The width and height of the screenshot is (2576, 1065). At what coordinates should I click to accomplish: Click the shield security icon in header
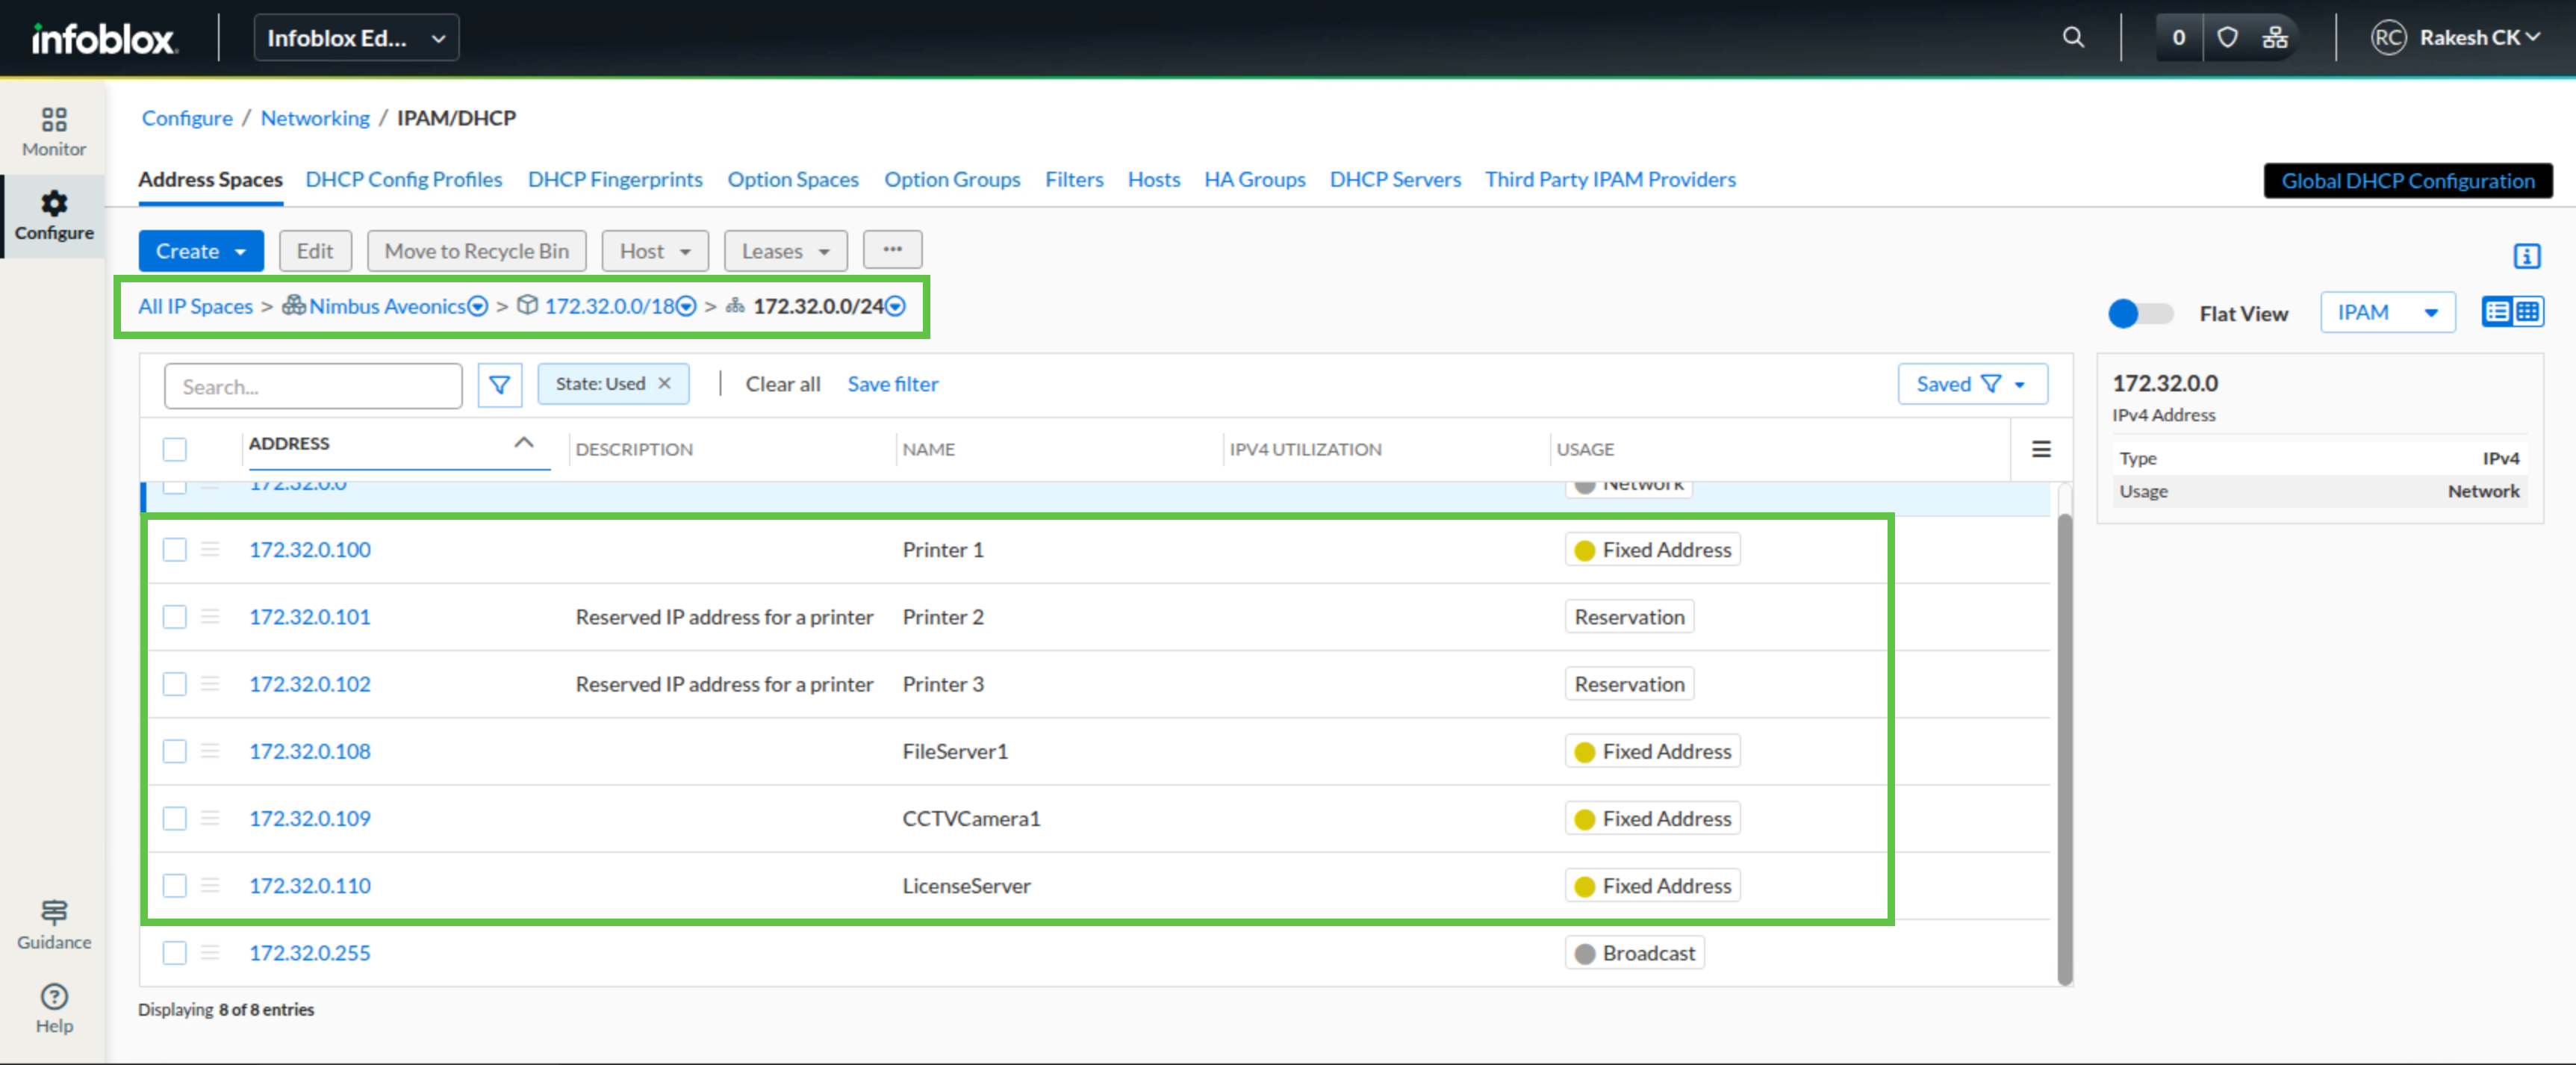(2227, 38)
